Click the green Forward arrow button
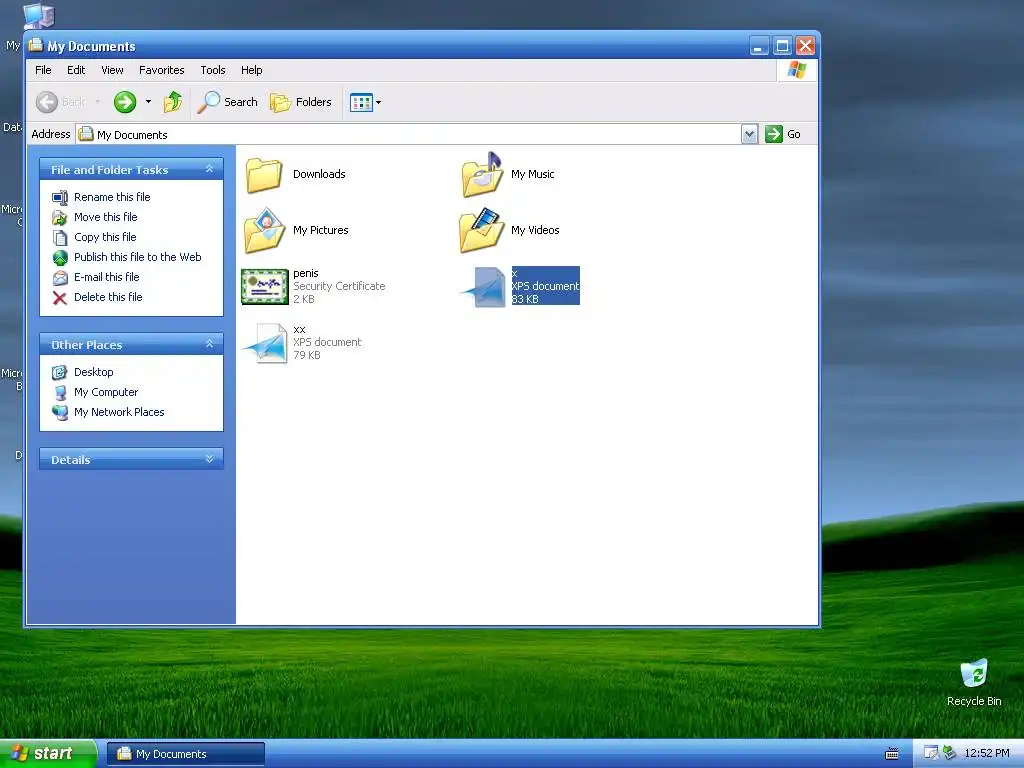The width and height of the screenshot is (1024, 768). tap(125, 102)
